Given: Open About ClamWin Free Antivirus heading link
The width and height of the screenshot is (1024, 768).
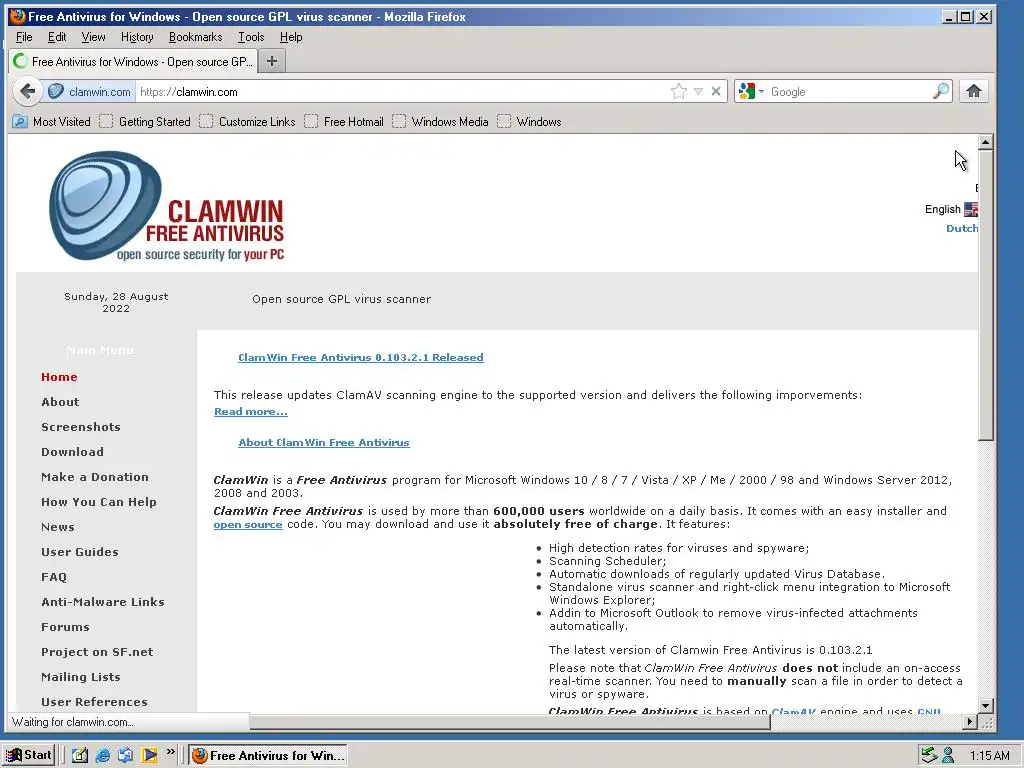Looking at the screenshot, I should (324, 442).
